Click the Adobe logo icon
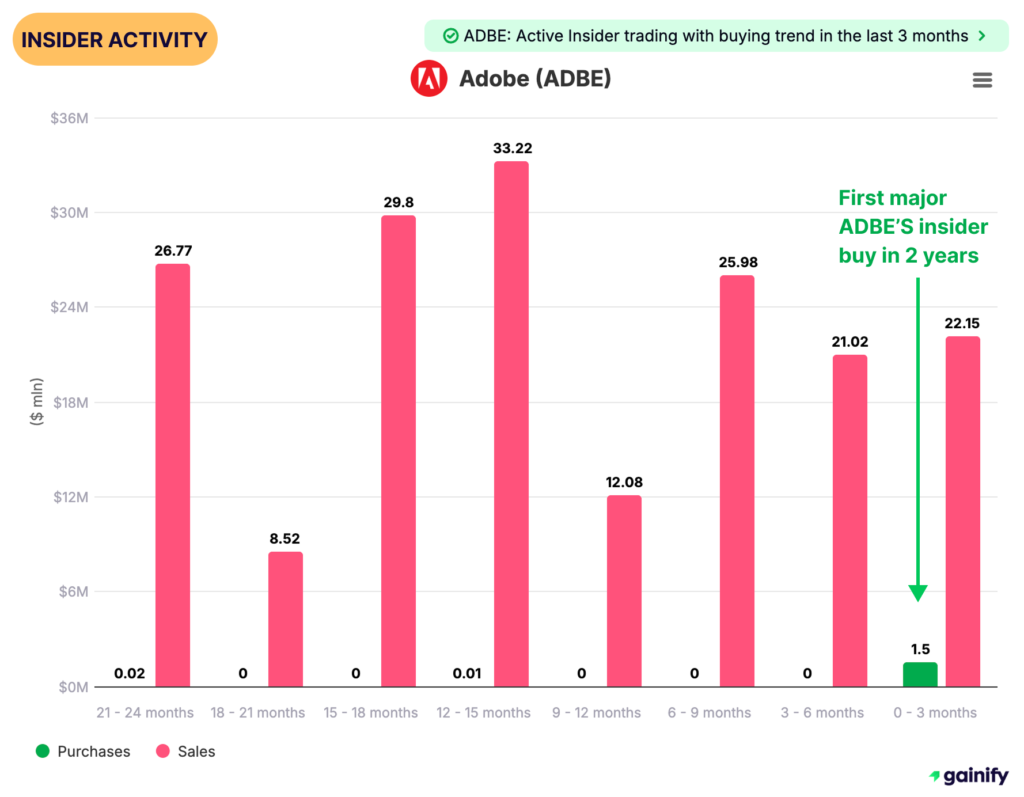1024x797 pixels. click(x=429, y=78)
